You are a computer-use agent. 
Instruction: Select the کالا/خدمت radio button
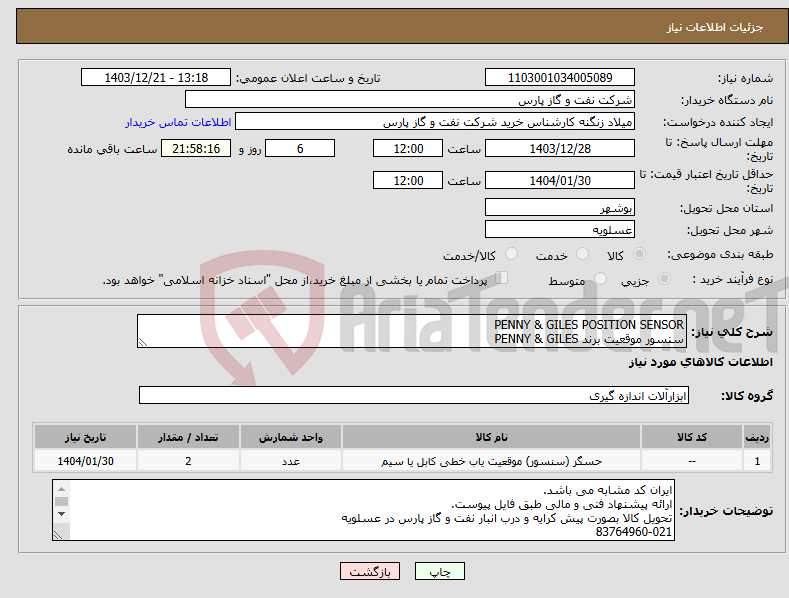point(511,254)
